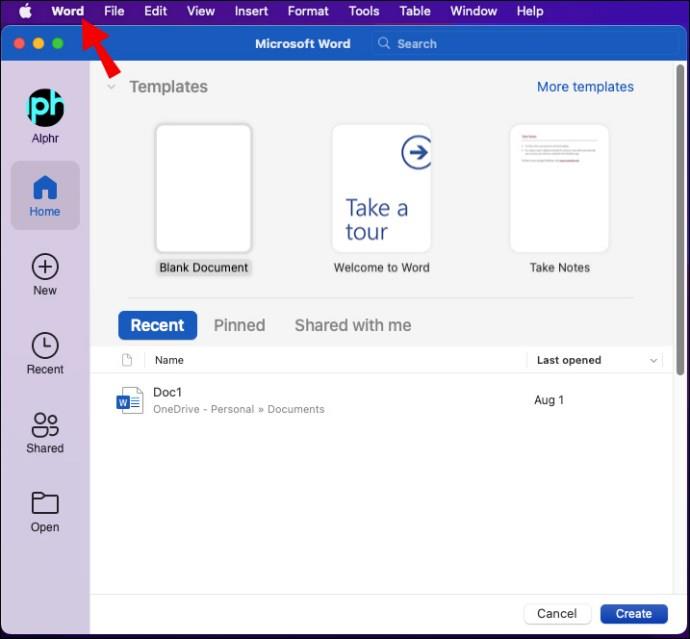Open the View menu
The image size is (690, 639).
coord(201,11)
